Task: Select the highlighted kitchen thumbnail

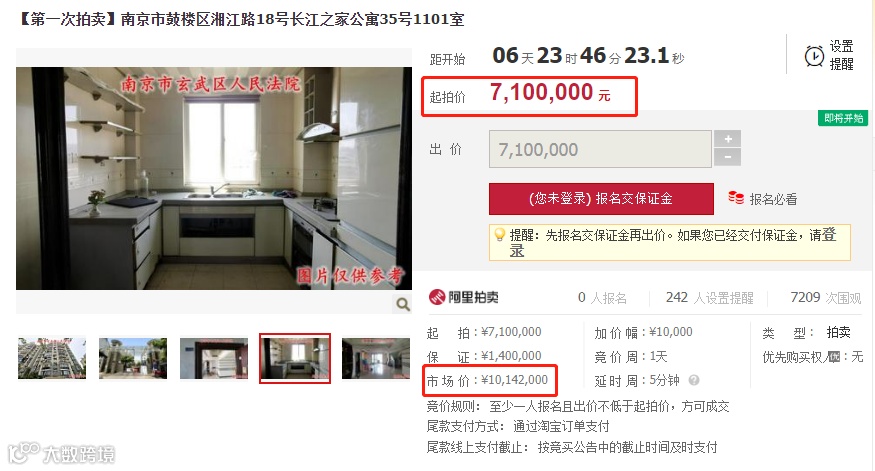Action: click(x=295, y=358)
